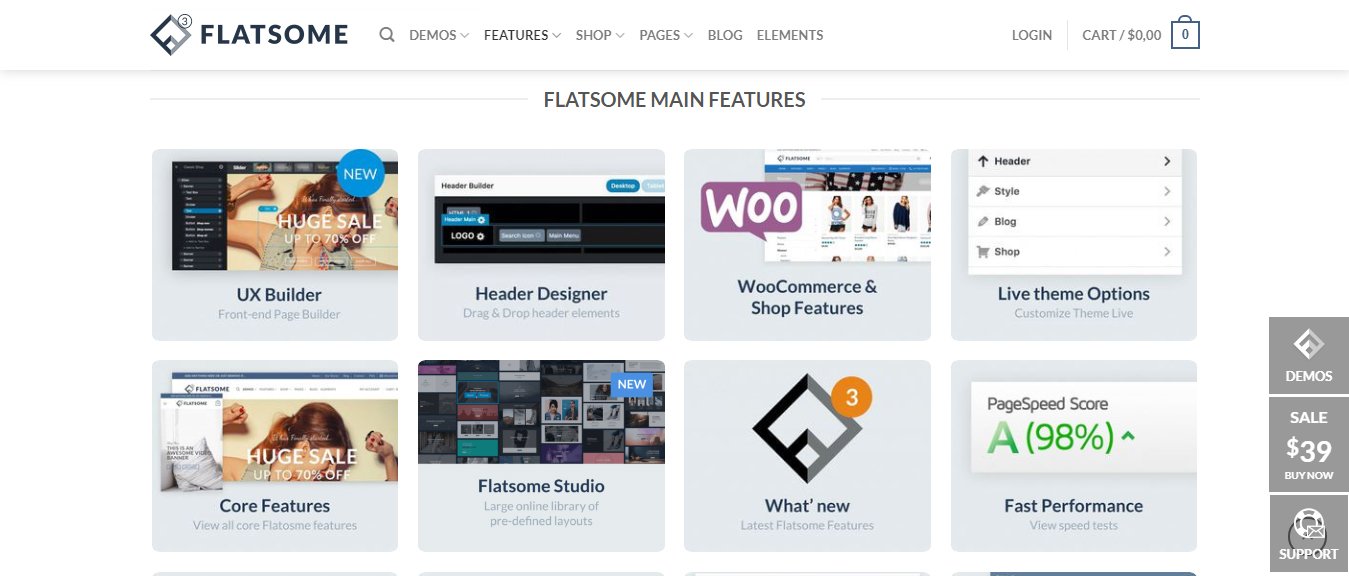
Task: Click the "Large online library of pre-defined layouts" text
Action: click(x=541, y=513)
